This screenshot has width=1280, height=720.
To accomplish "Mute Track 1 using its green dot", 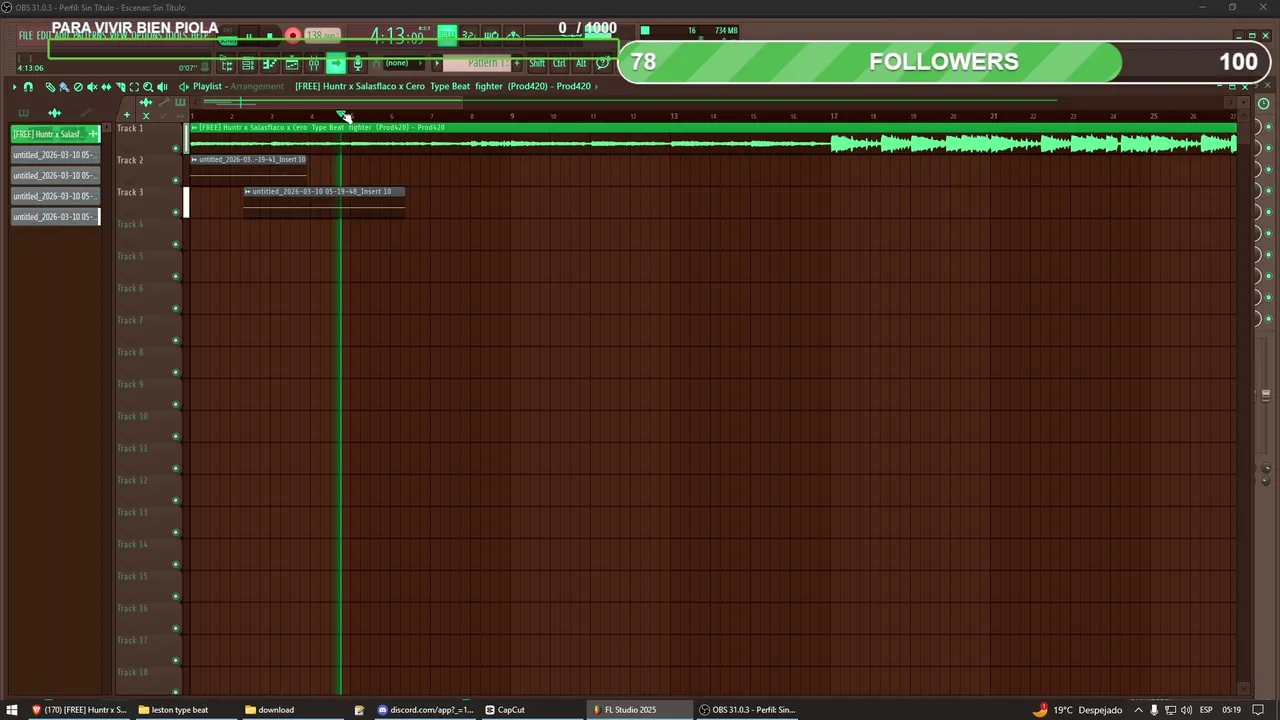I will tap(176, 149).
